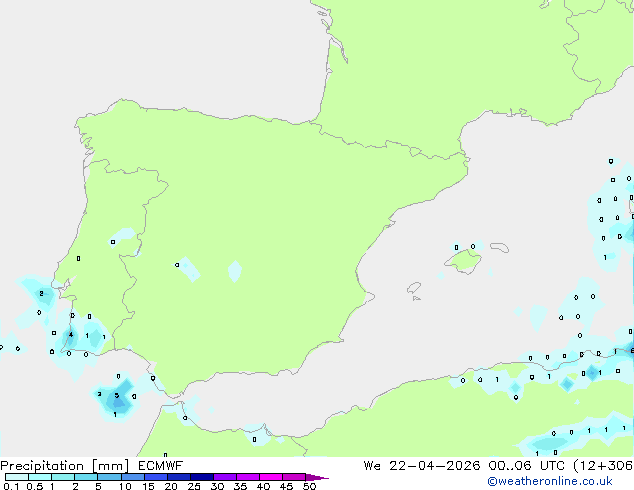Image resolution: width=634 pixels, height=490 pixels.
Task: Click the '00..06 UTC' time text
Action: [x=526, y=466]
